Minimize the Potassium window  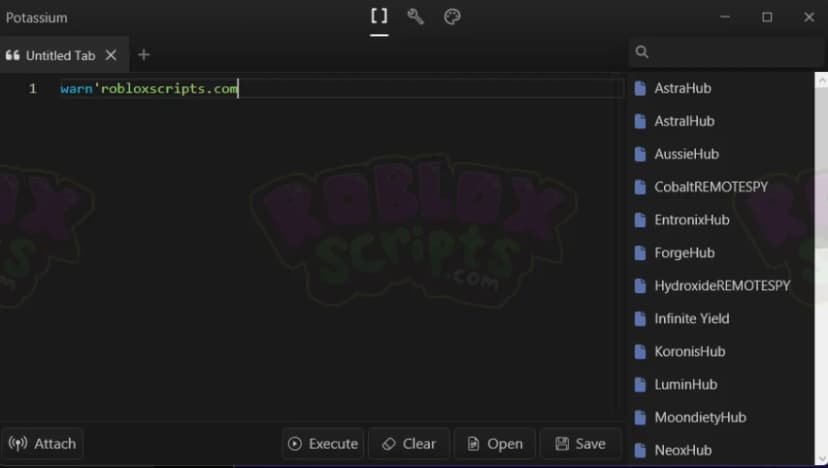coord(725,17)
